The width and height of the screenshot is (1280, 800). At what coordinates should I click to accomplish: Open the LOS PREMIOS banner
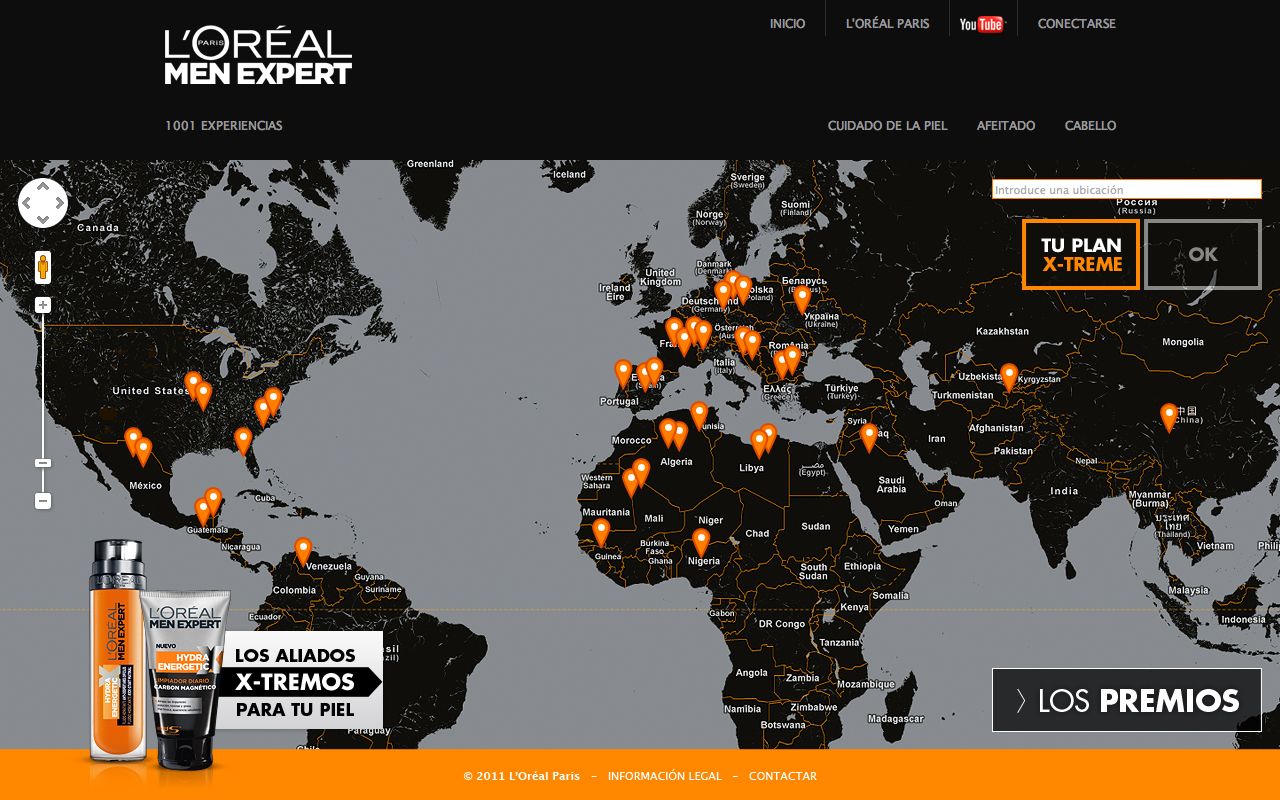pos(1127,700)
